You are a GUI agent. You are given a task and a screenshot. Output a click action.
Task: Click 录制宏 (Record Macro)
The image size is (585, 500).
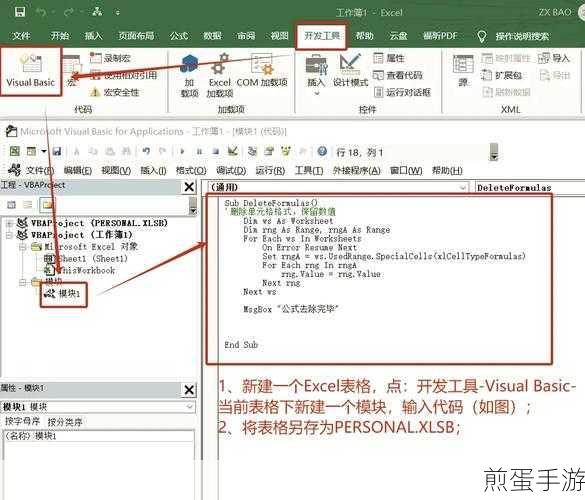point(110,58)
